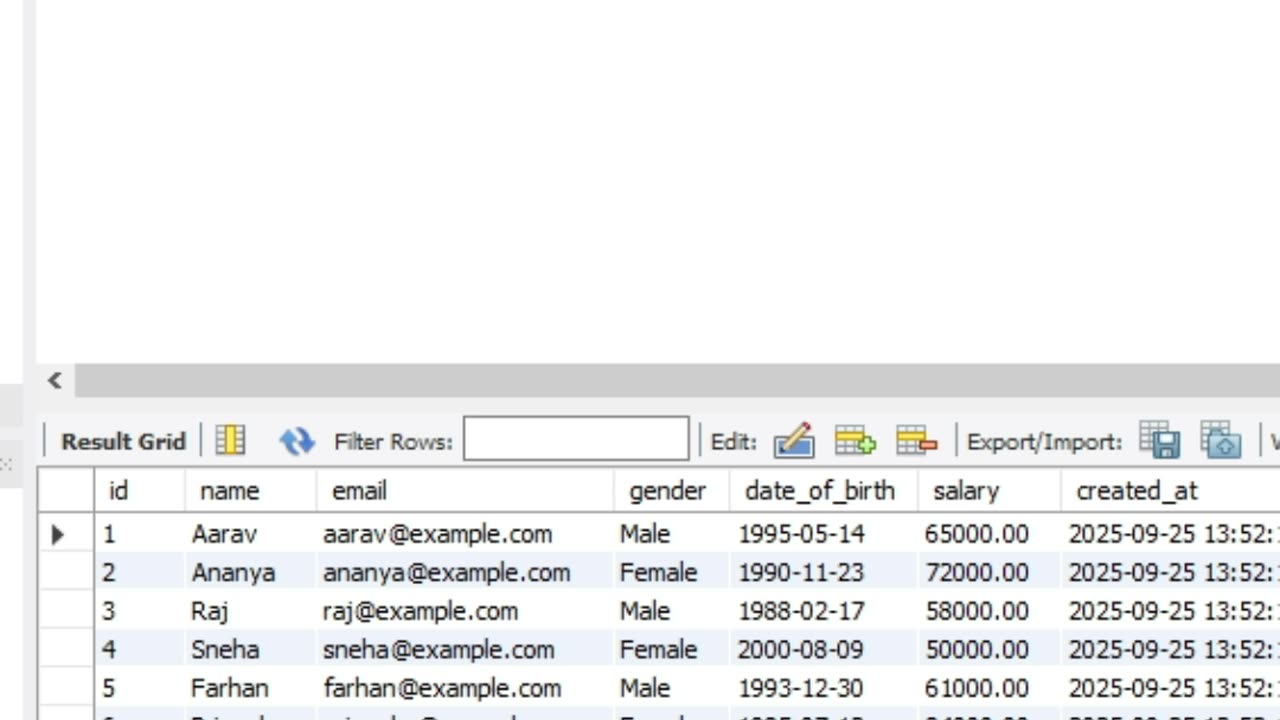Select date of birth 2000-08-09
The width and height of the screenshot is (1280, 720).
(x=824, y=649)
